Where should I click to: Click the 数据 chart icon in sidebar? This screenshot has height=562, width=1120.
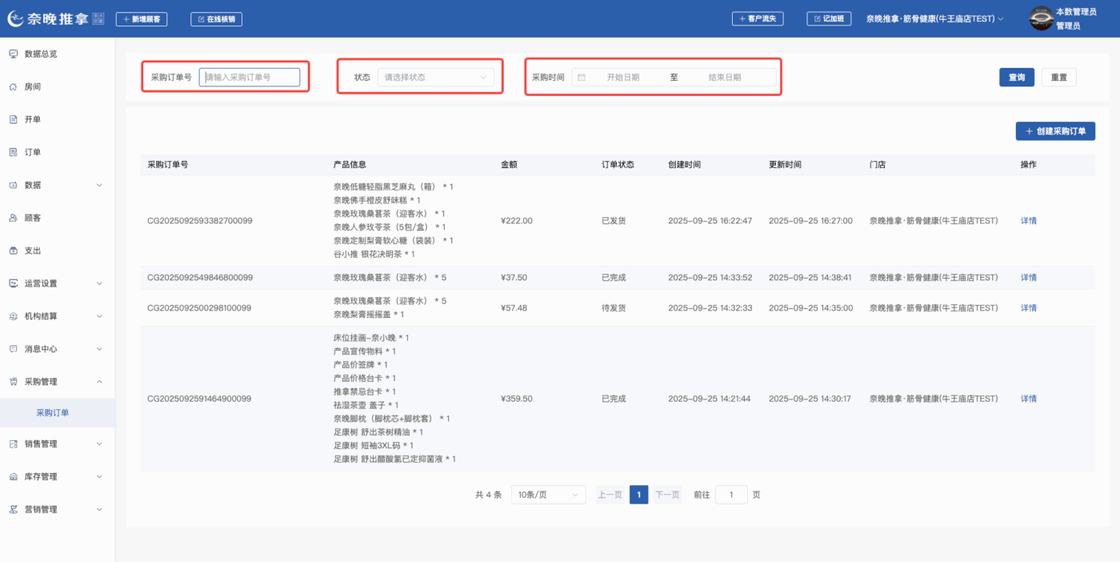(x=13, y=185)
